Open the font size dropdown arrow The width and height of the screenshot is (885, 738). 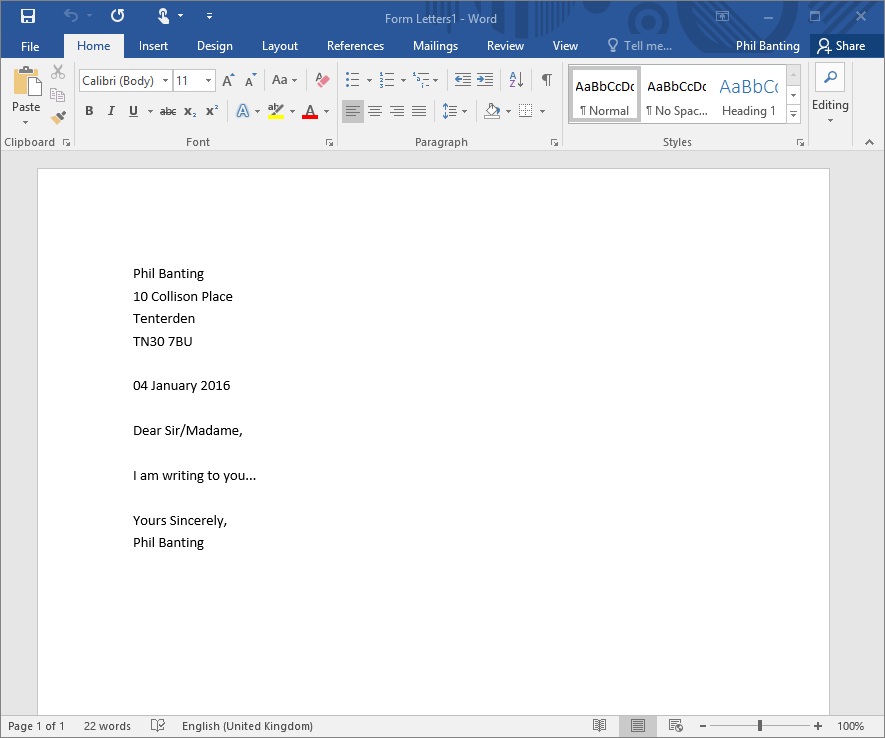click(208, 81)
